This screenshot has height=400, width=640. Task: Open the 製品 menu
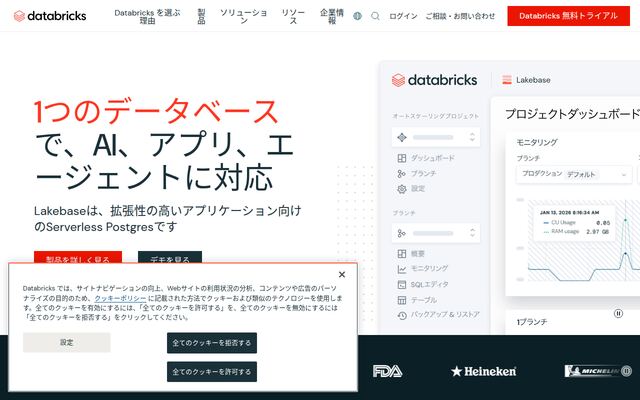[x=201, y=16]
